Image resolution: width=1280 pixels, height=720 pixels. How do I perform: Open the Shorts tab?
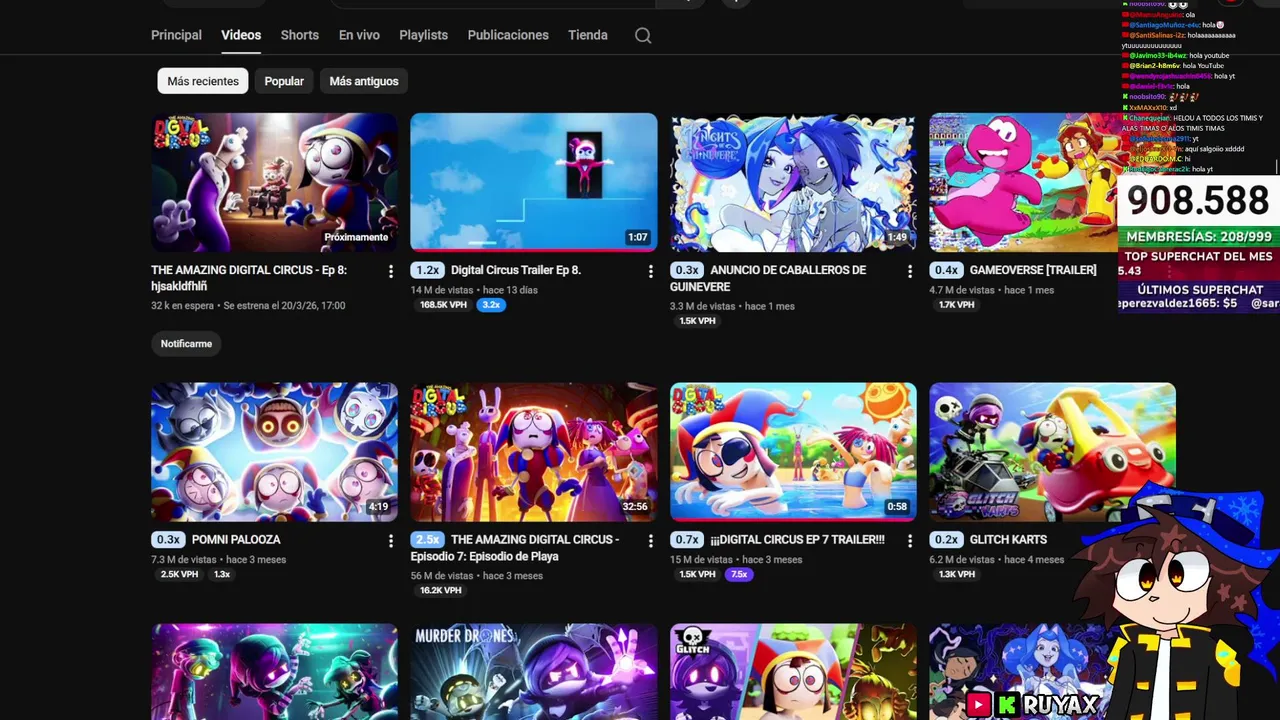300,35
